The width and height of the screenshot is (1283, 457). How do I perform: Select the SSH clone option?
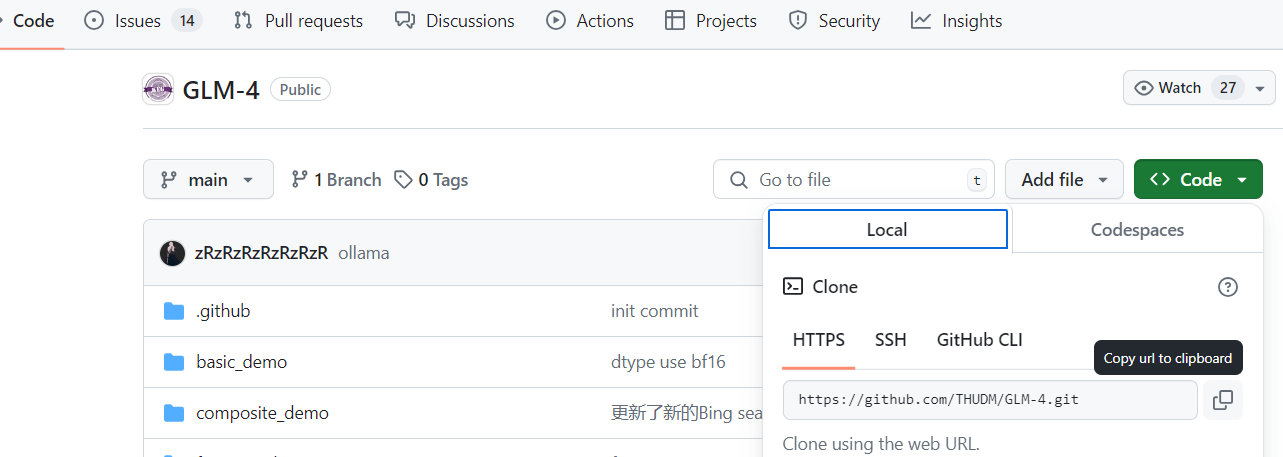891,340
